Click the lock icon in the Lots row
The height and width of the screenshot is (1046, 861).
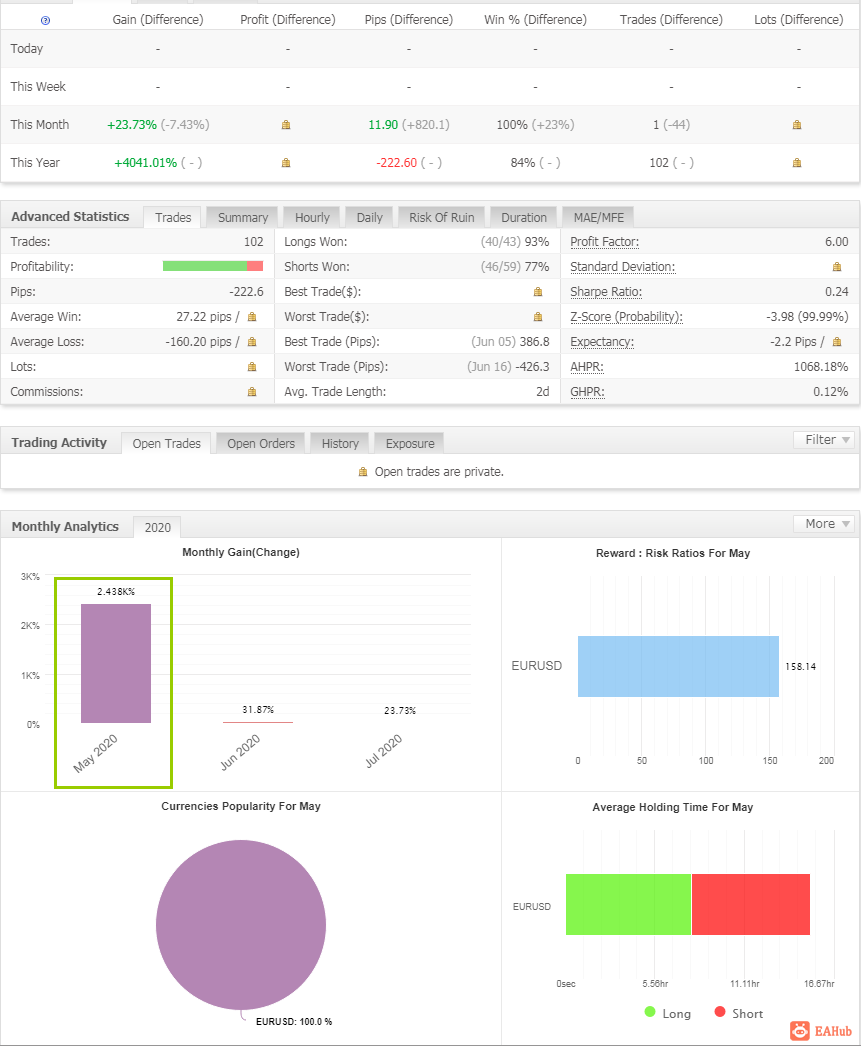252,367
